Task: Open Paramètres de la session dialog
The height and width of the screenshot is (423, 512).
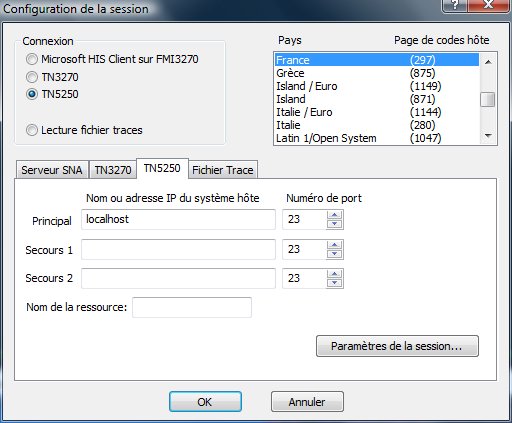Action: (x=397, y=346)
